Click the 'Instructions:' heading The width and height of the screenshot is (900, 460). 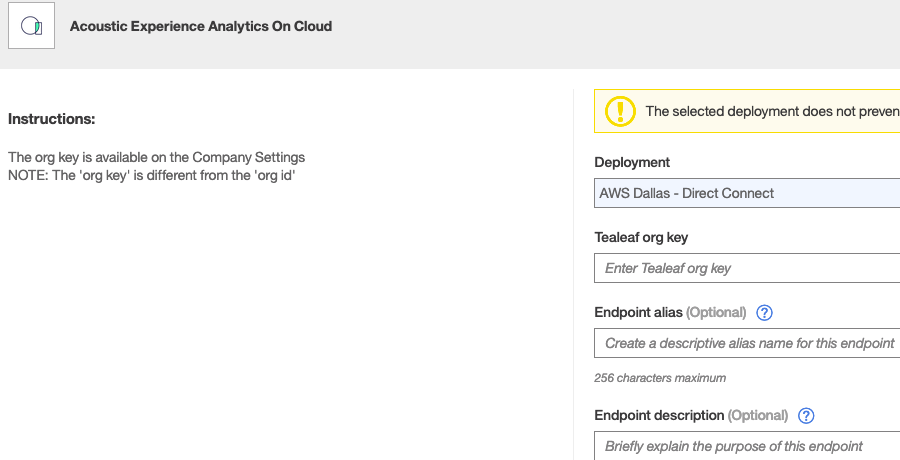coord(52,119)
